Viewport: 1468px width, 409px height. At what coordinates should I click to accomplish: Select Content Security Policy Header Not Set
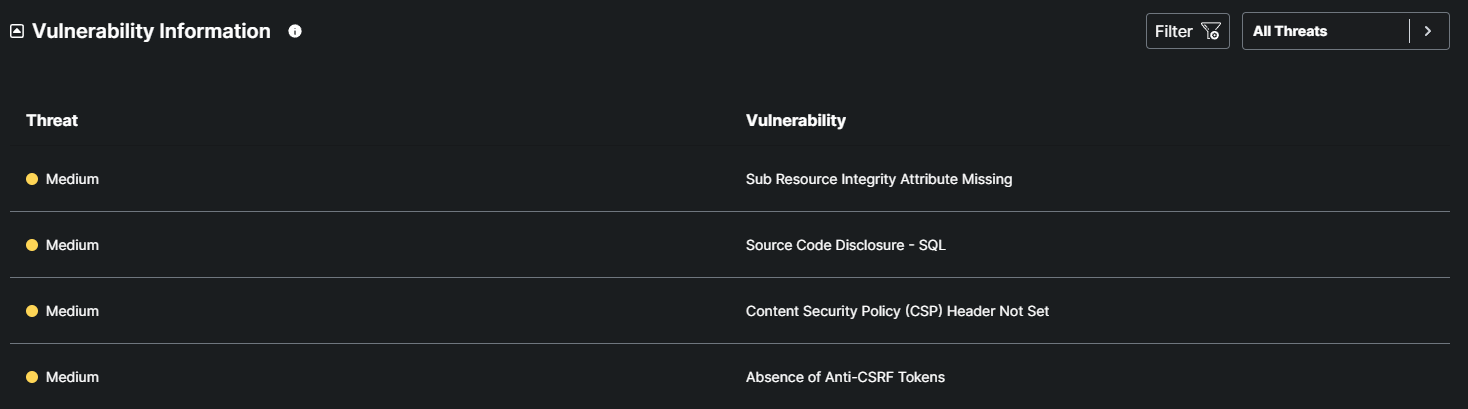click(x=897, y=311)
